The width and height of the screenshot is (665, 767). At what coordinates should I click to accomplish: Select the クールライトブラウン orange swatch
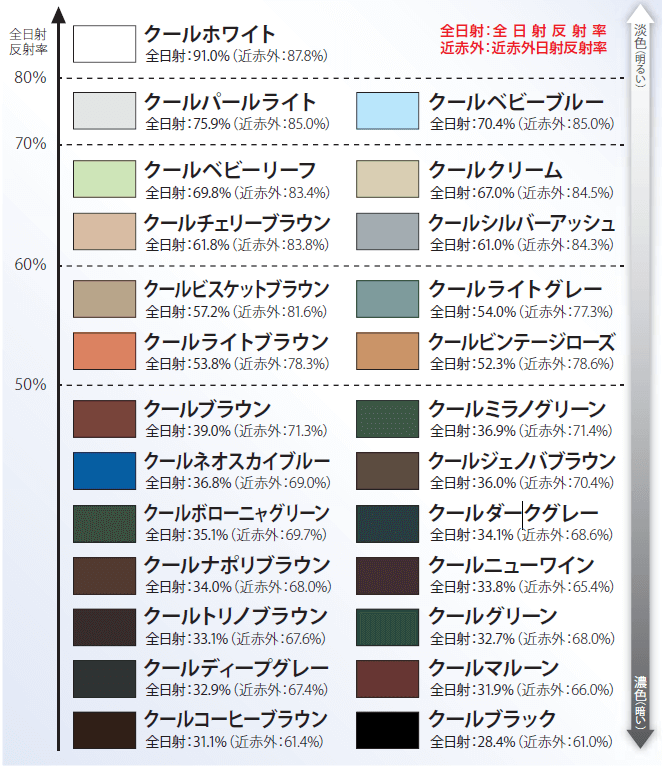tap(104, 351)
